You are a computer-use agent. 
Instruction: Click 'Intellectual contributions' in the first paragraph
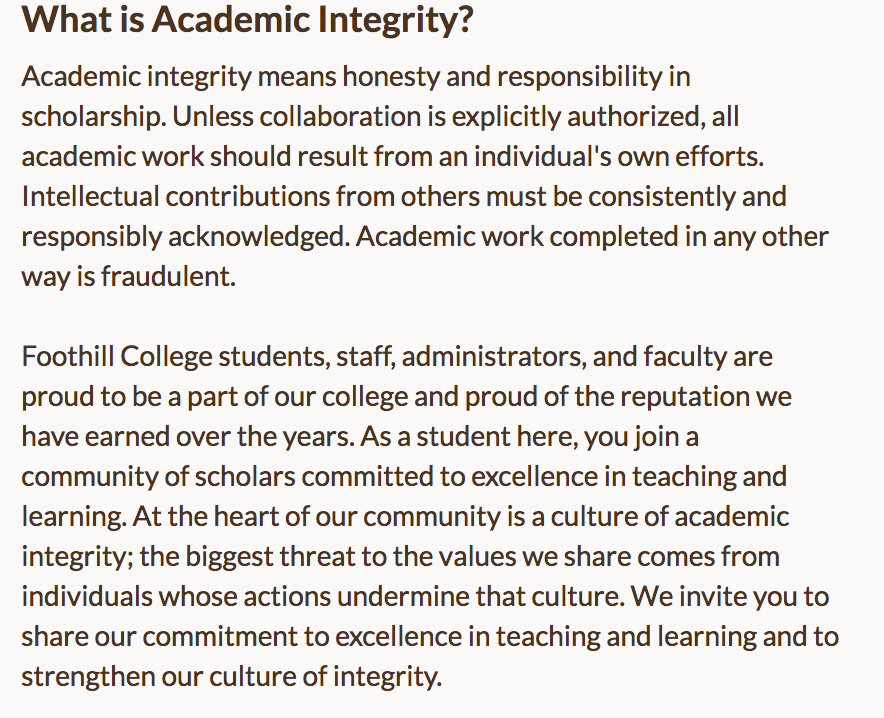point(176,196)
